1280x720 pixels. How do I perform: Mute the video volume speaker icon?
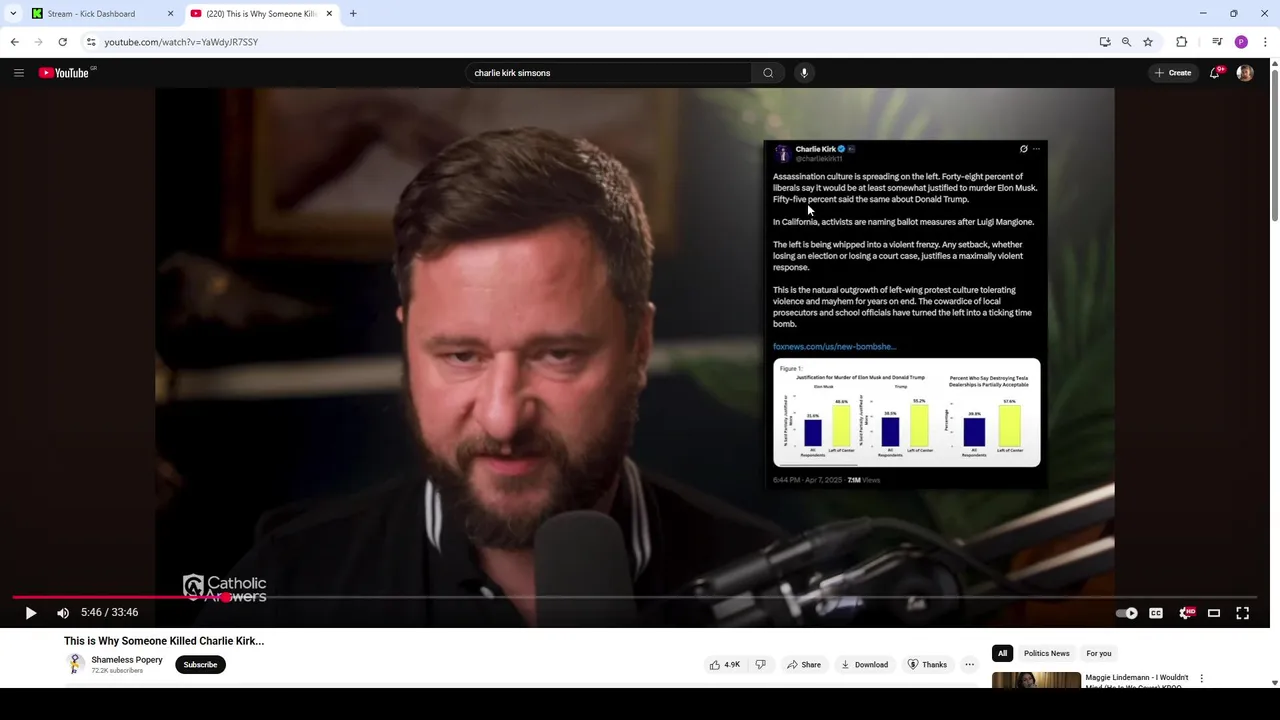click(x=63, y=613)
